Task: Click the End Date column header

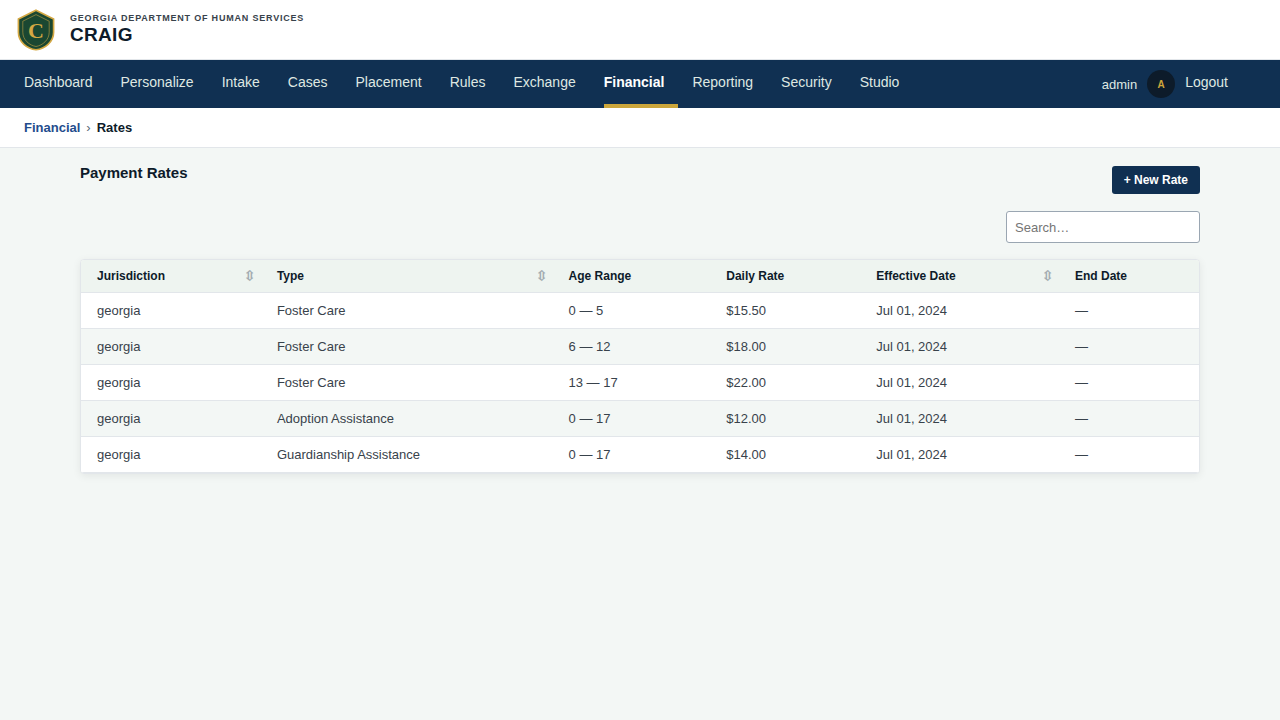Action: pyautogui.click(x=1101, y=276)
